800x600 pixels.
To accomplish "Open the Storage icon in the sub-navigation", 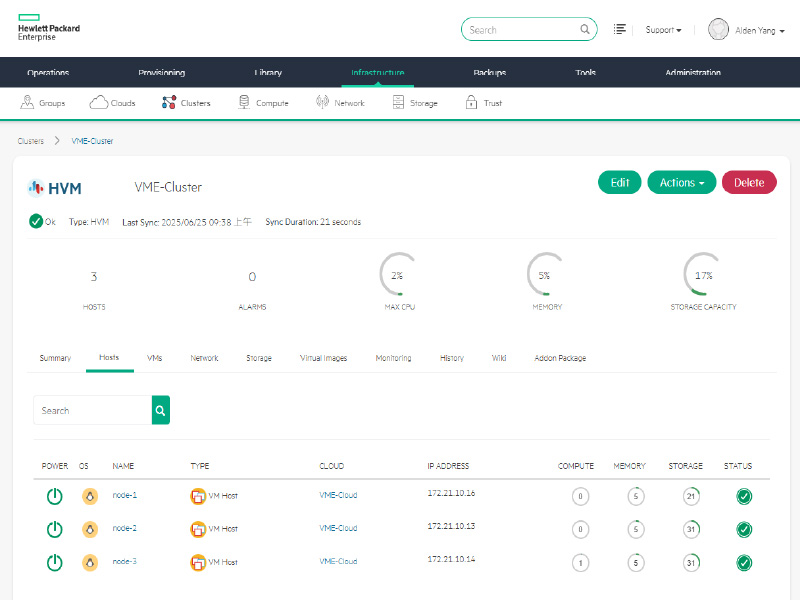I will pyautogui.click(x=398, y=103).
